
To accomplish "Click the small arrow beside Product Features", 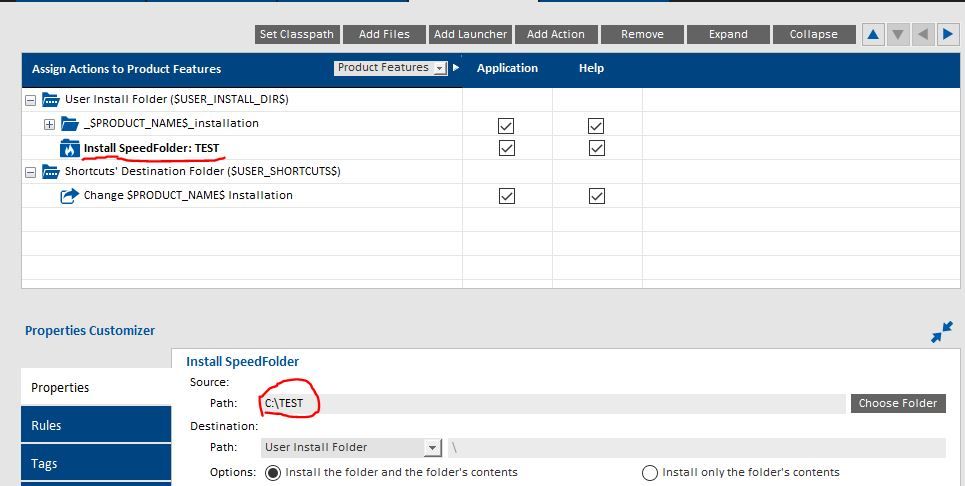I will (x=456, y=68).
